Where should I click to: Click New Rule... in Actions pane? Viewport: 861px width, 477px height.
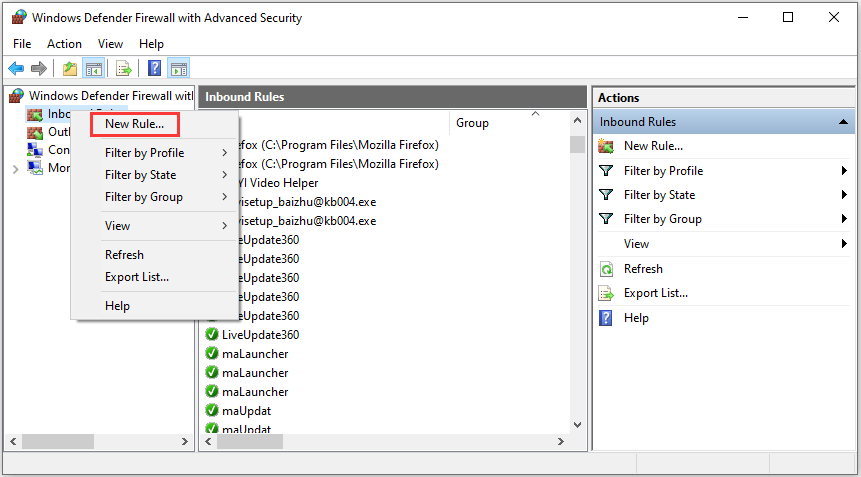click(653, 146)
